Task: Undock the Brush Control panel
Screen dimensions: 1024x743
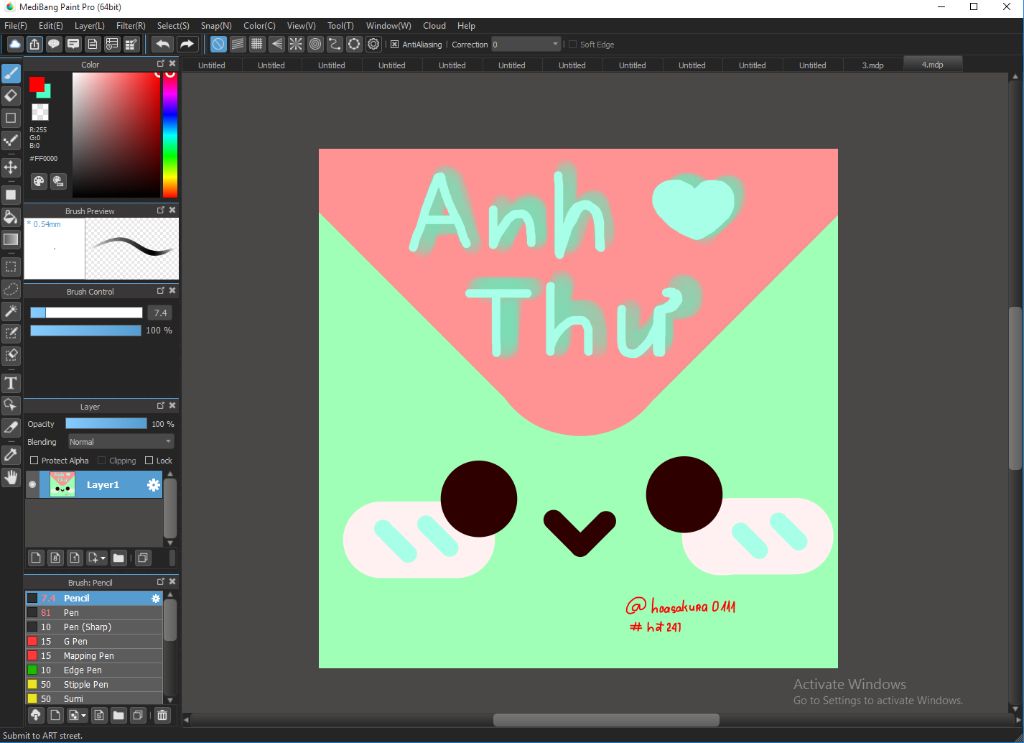Action: [x=161, y=291]
